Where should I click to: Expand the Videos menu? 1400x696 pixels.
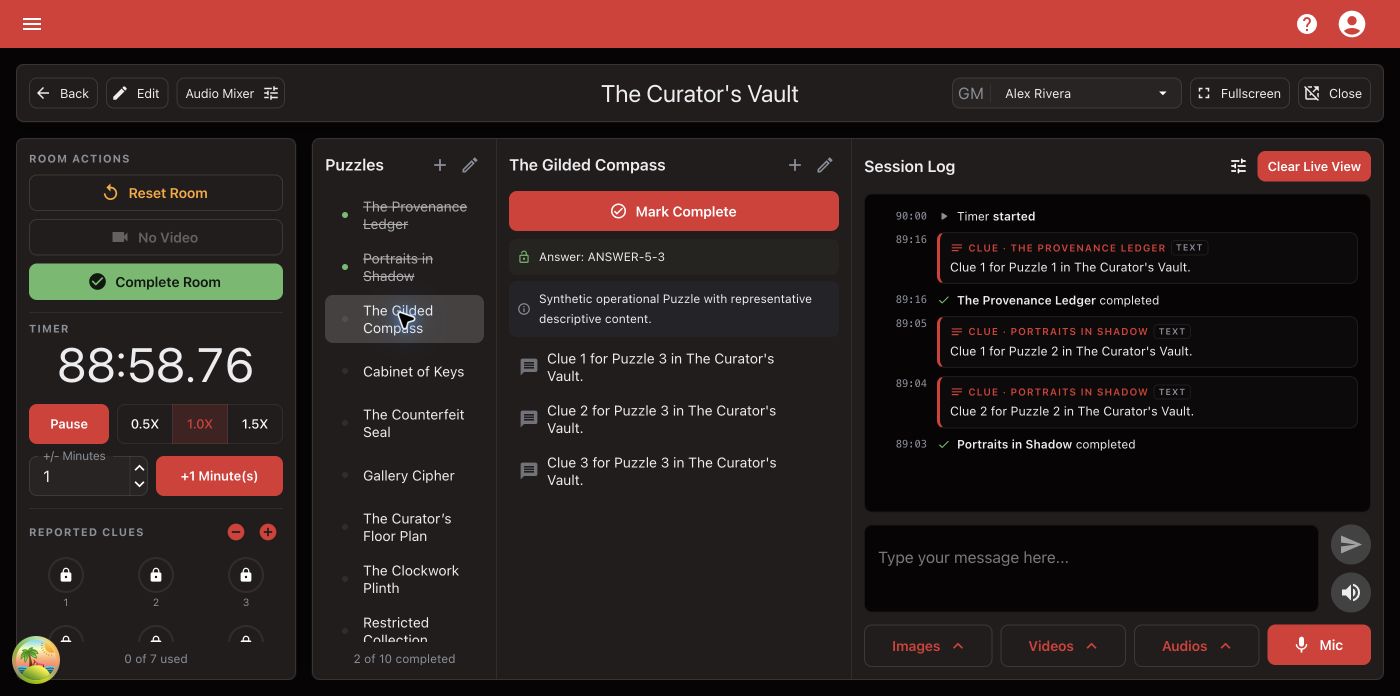click(x=1063, y=646)
